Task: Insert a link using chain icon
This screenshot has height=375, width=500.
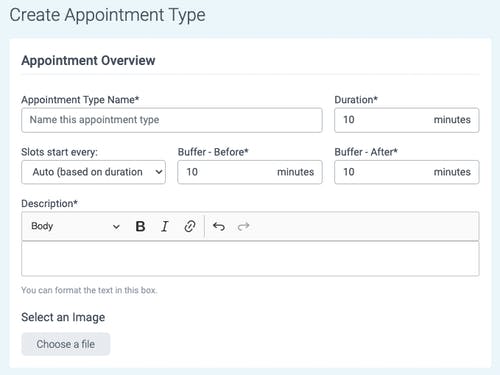Action: (190, 226)
